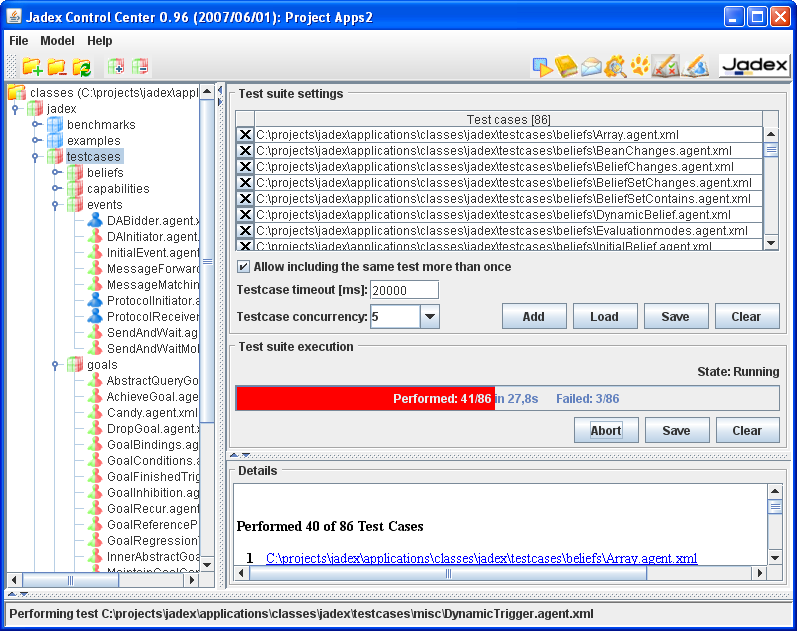
Task: Click the Jadex logo button
Action: [x=755, y=66]
